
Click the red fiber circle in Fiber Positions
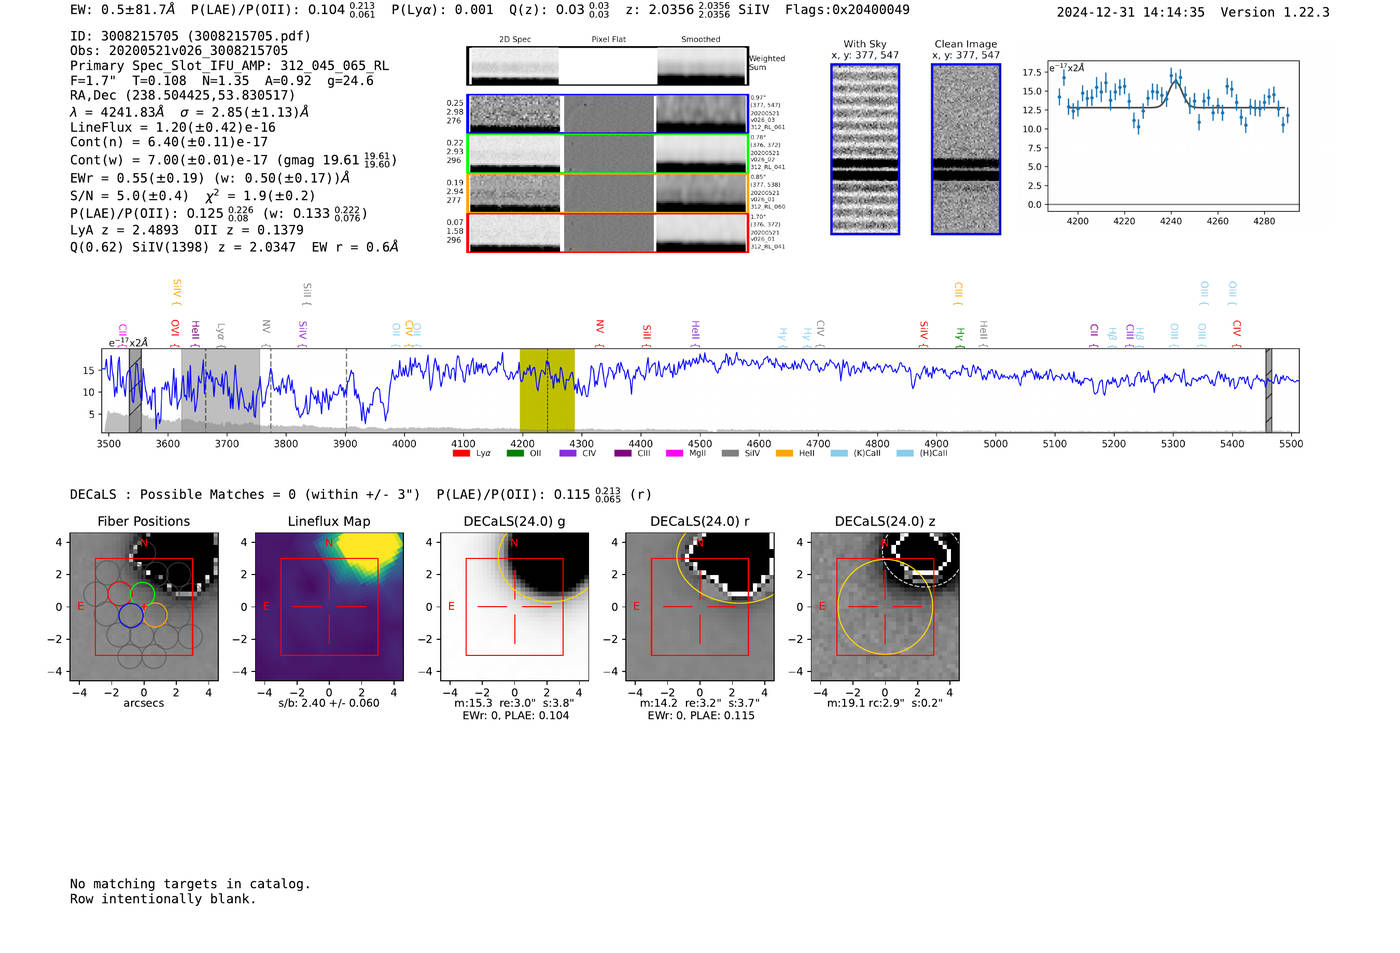click(x=119, y=594)
